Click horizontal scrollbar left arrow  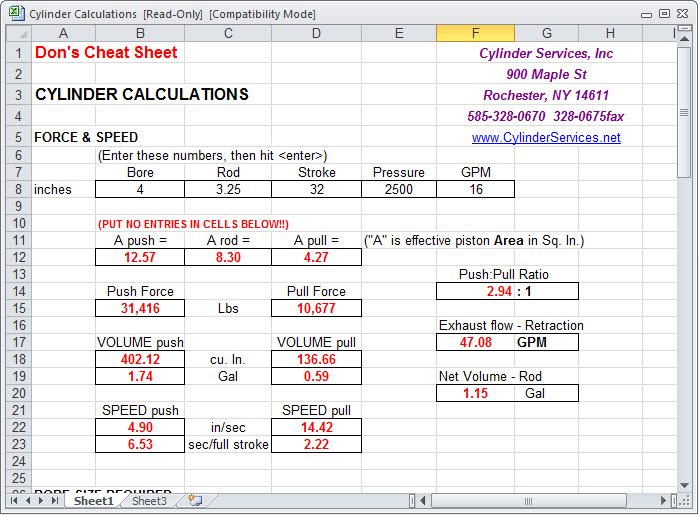pos(423,501)
